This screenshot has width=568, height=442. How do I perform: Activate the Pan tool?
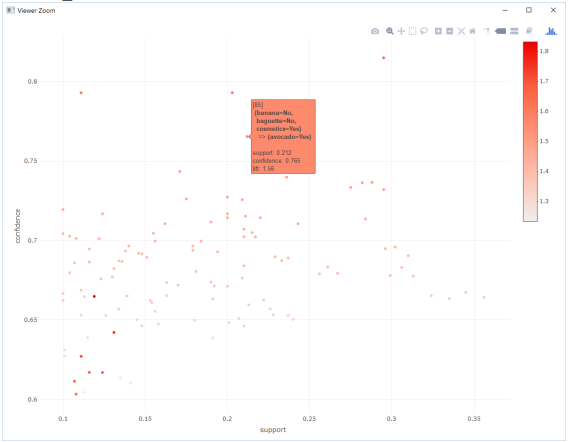pyautogui.click(x=401, y=31)
